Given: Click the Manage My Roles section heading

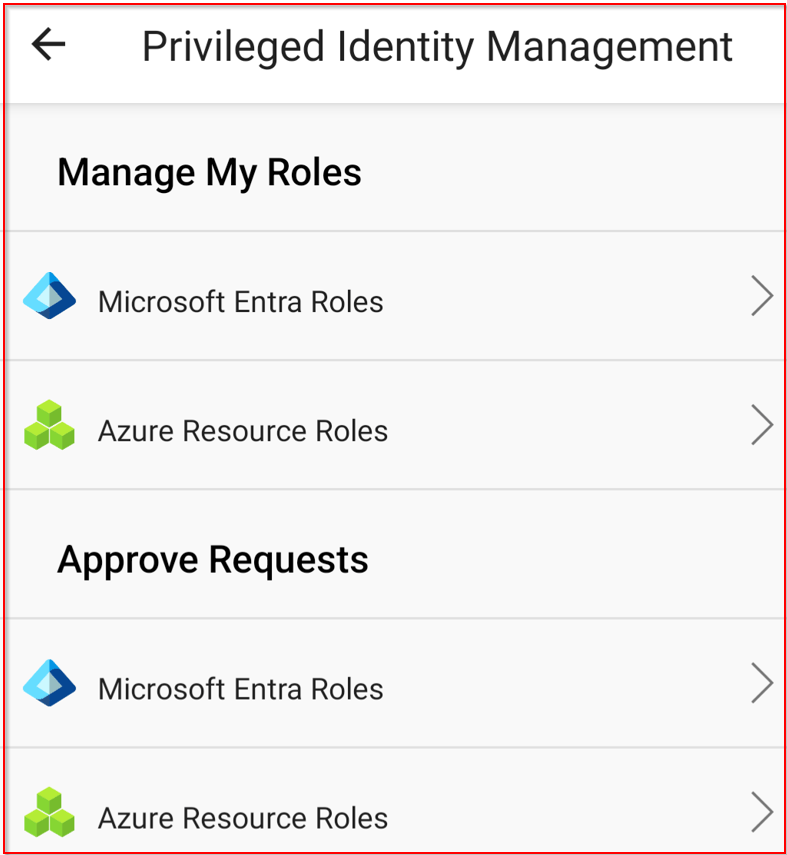Looking at the screenshot, I should 209,173.
